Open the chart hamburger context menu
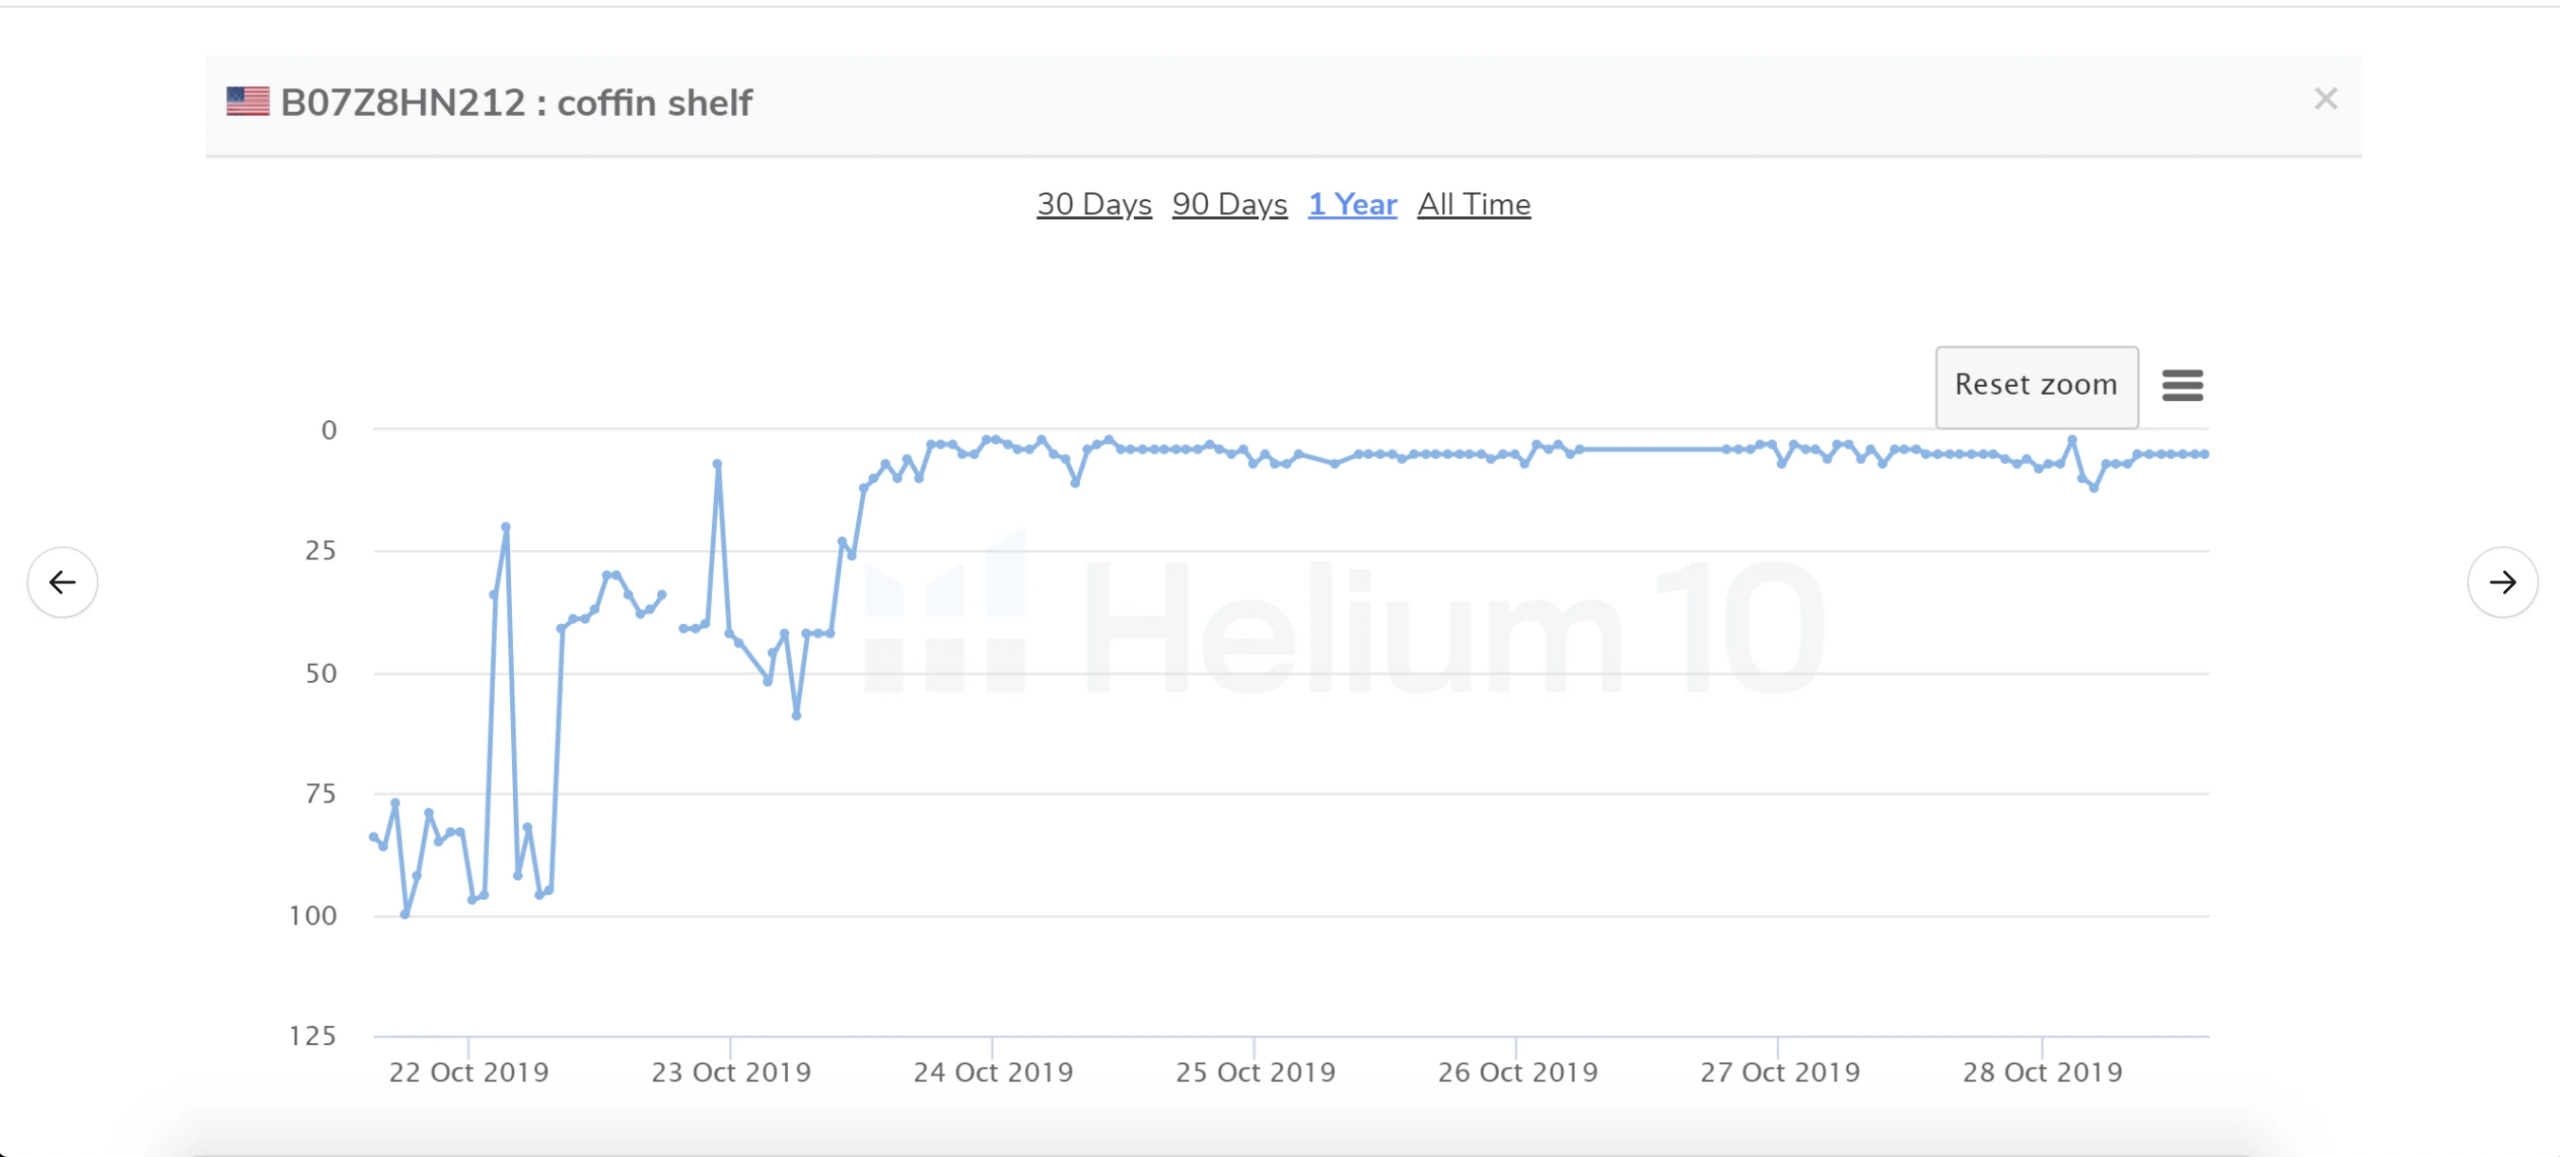 click(2182, 385)
